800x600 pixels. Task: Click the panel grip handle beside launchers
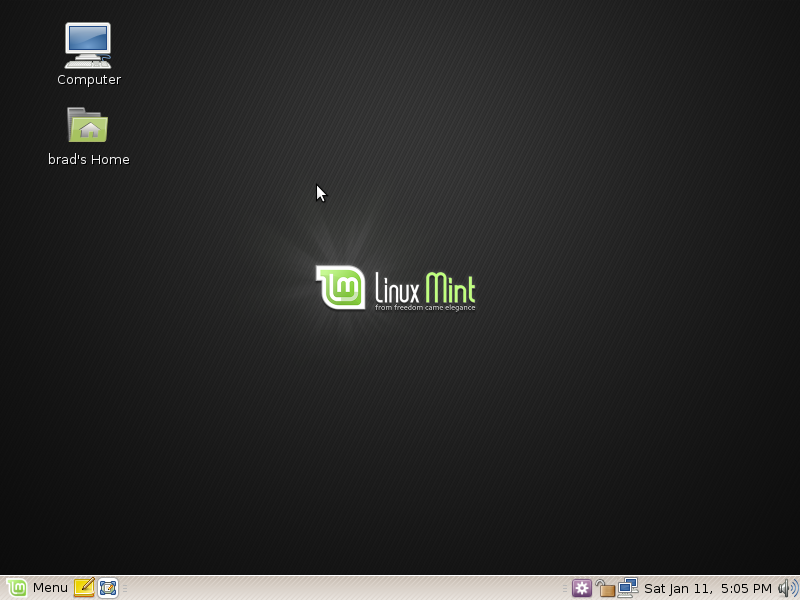coord(125,588)
